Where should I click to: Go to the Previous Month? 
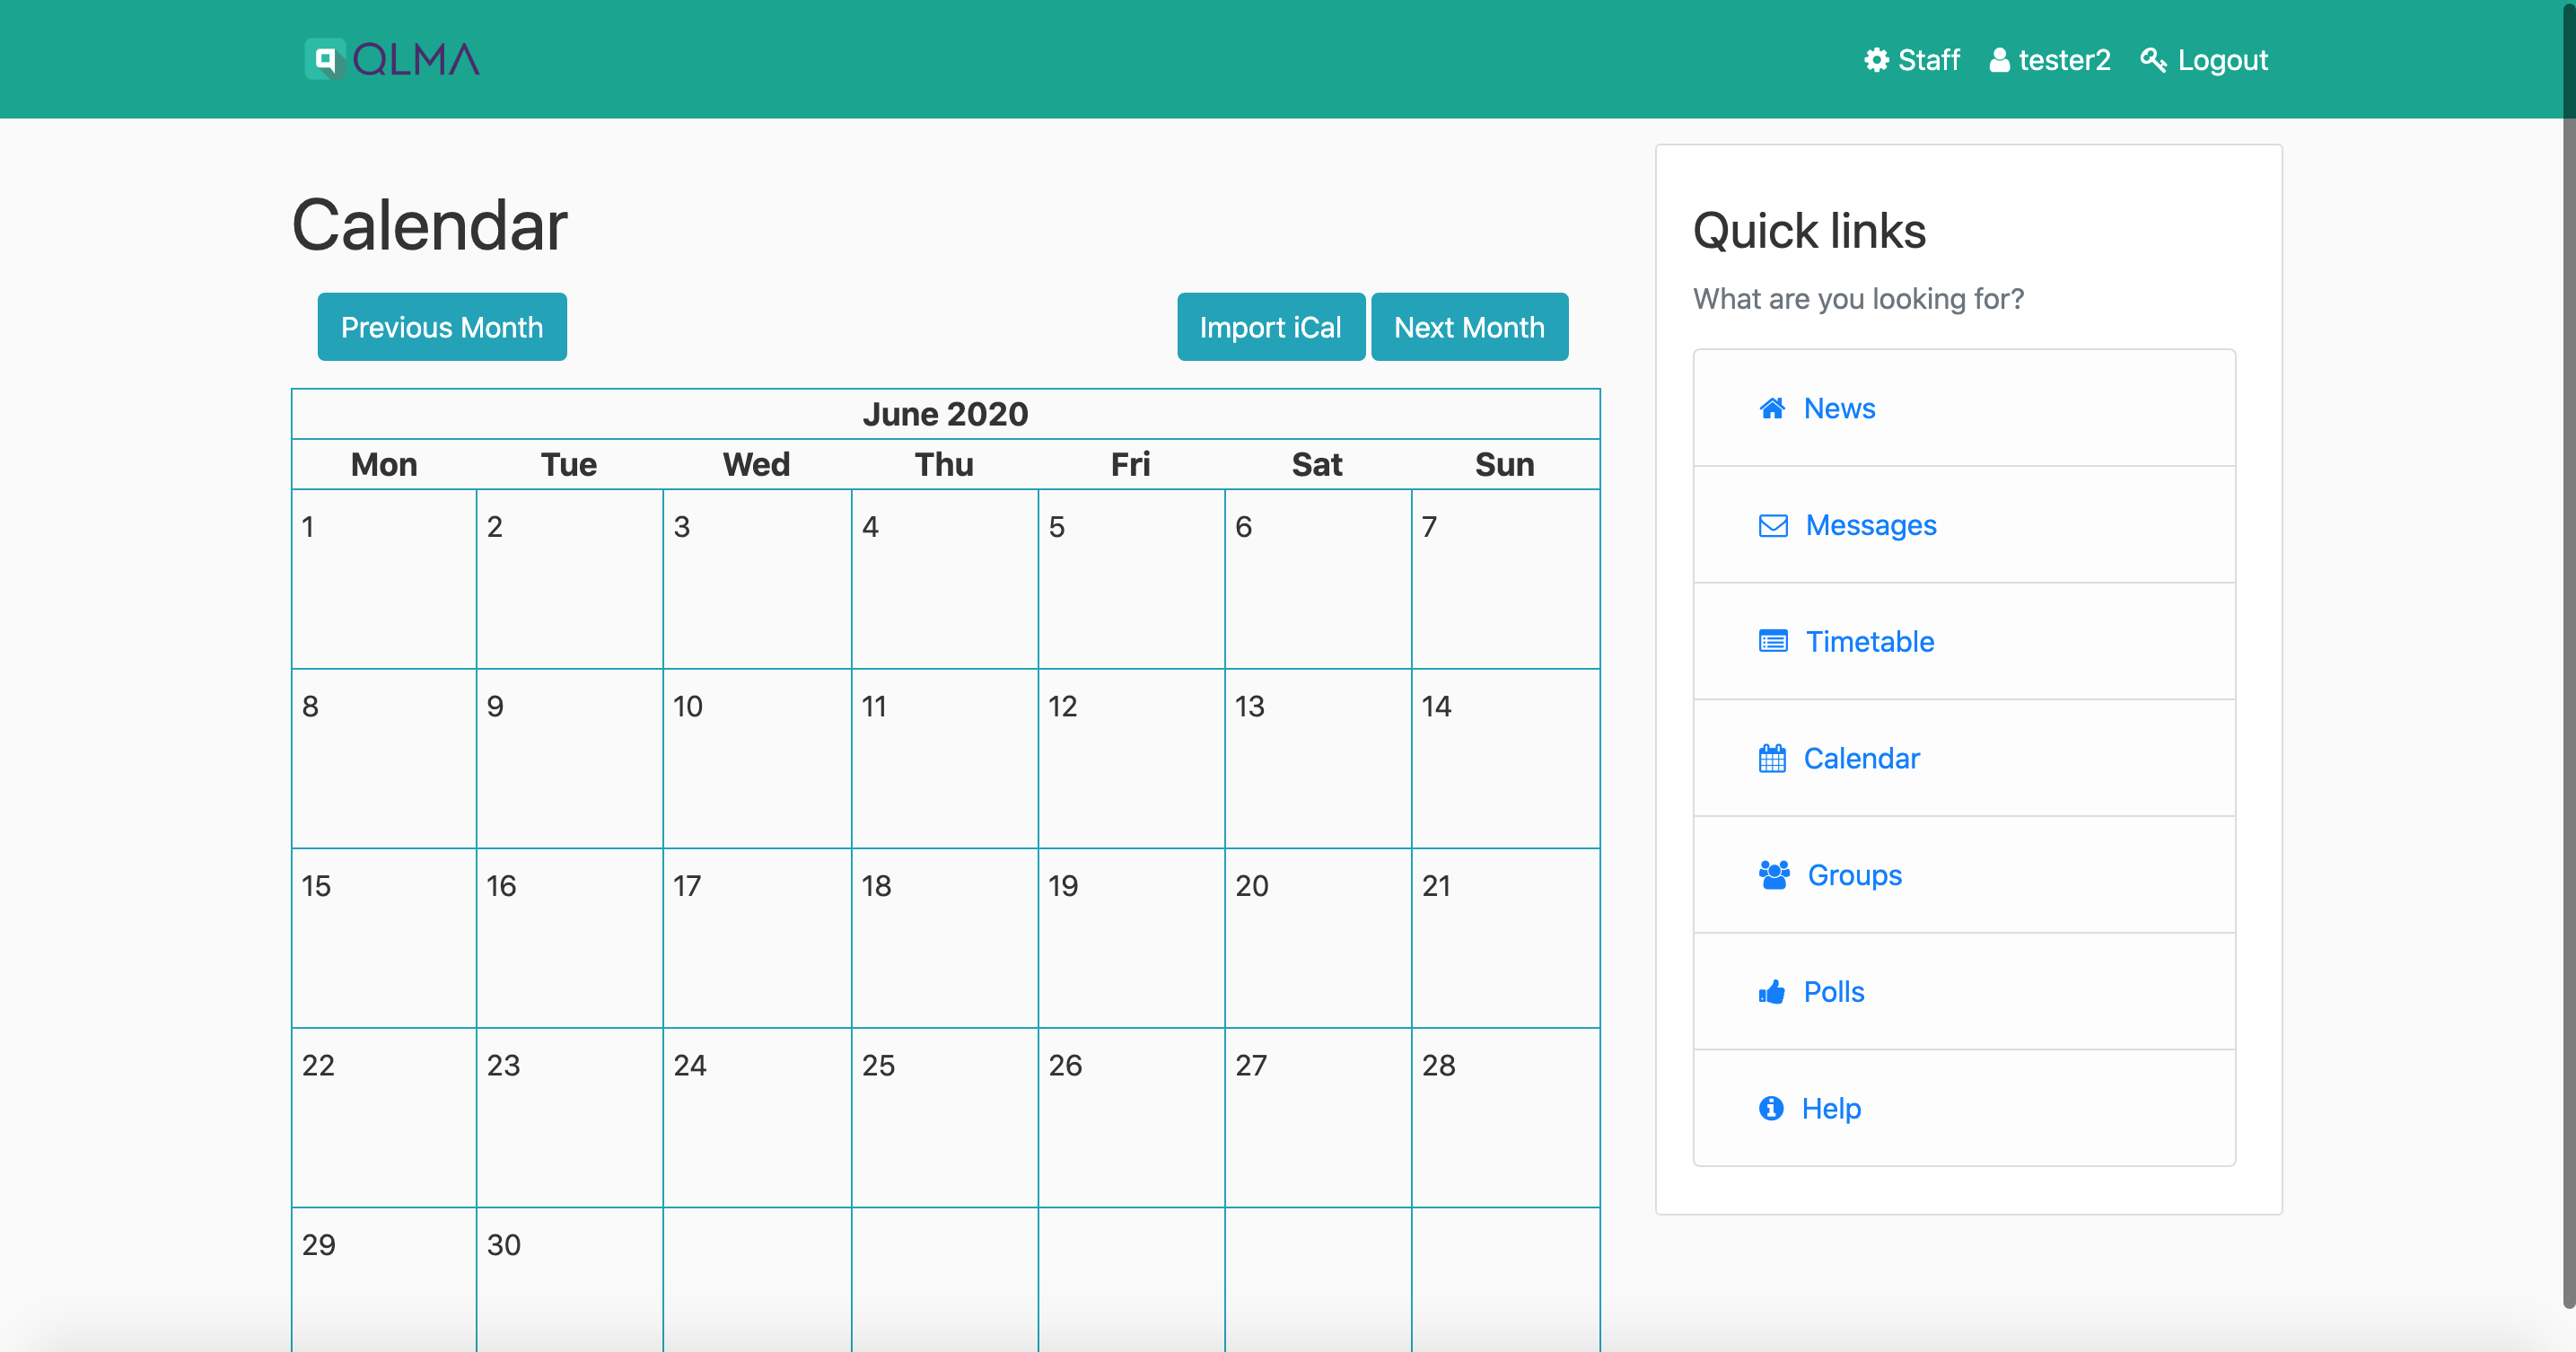(442, 327)
